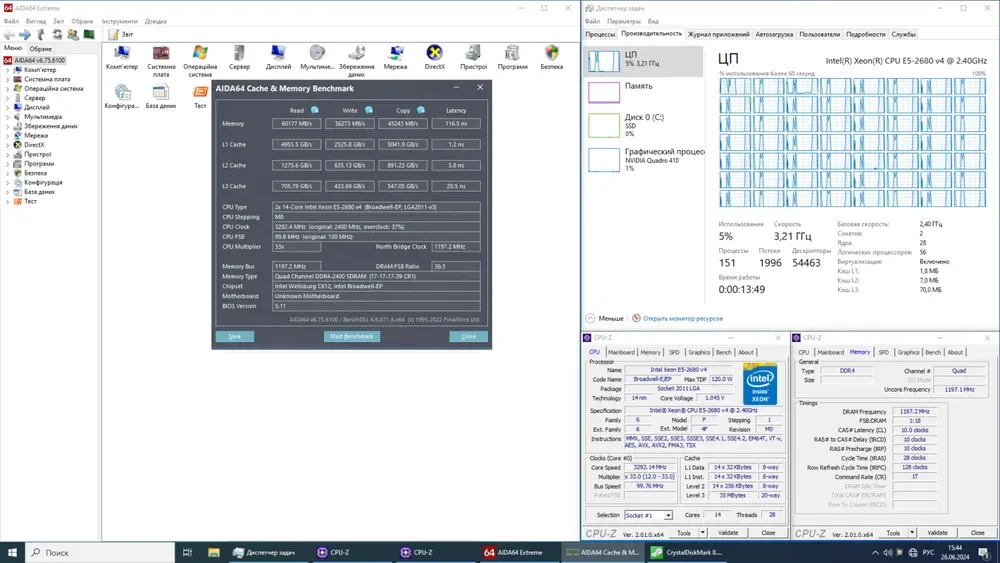The width and height of the screenshot is (1000, 563).
Task: Click the Start Benchmark button
Action: 352,336
